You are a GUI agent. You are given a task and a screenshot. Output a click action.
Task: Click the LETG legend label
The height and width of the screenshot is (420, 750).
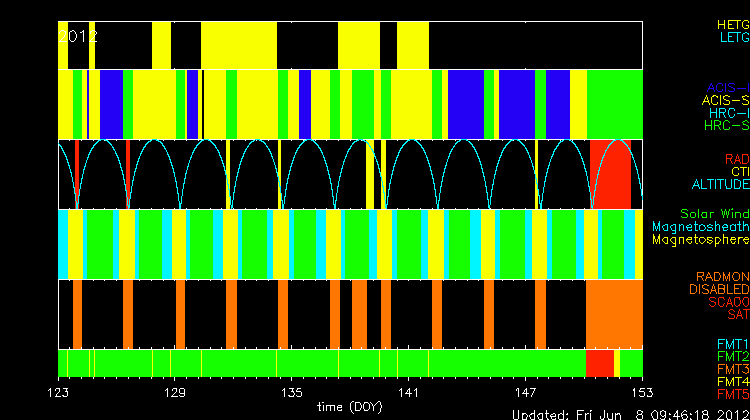[731, 37]
